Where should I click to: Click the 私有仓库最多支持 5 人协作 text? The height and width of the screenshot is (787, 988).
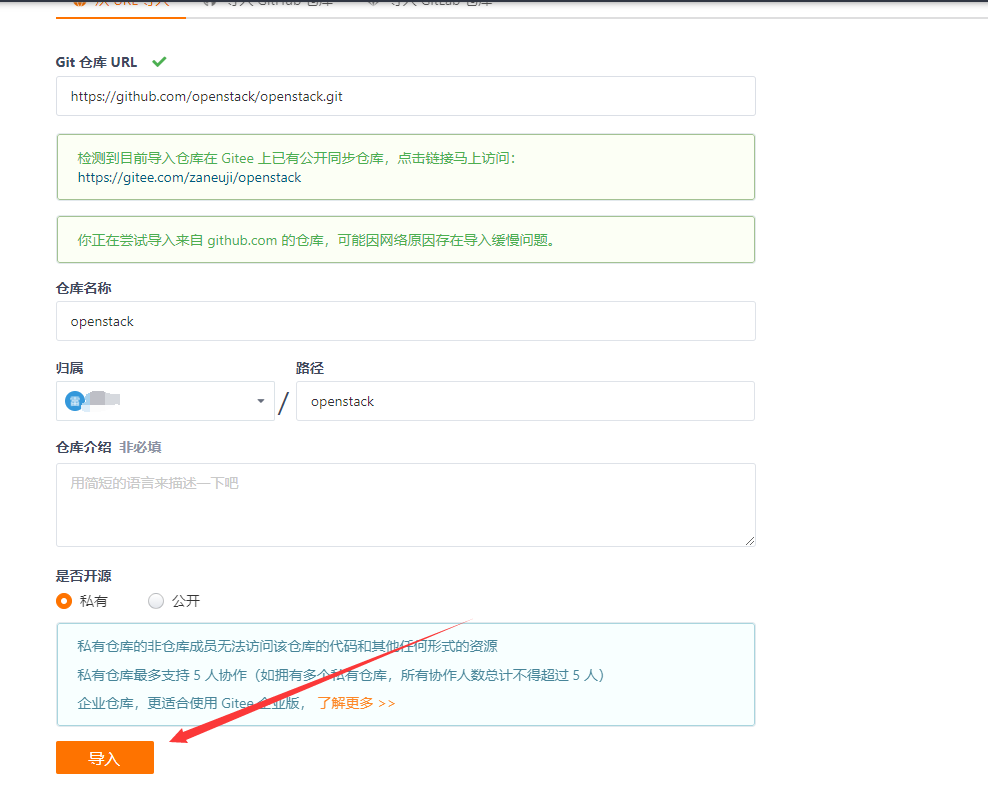(341, 675)
